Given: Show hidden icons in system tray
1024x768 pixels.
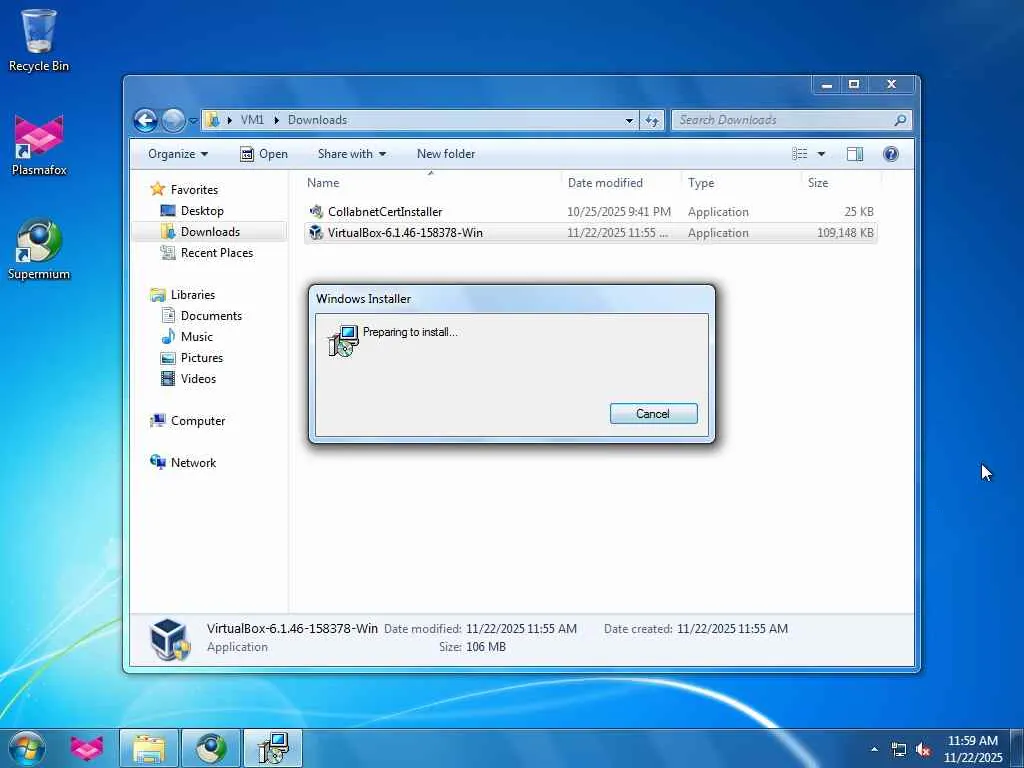Looking at the screenshot, I should click(x=874, y=749).
